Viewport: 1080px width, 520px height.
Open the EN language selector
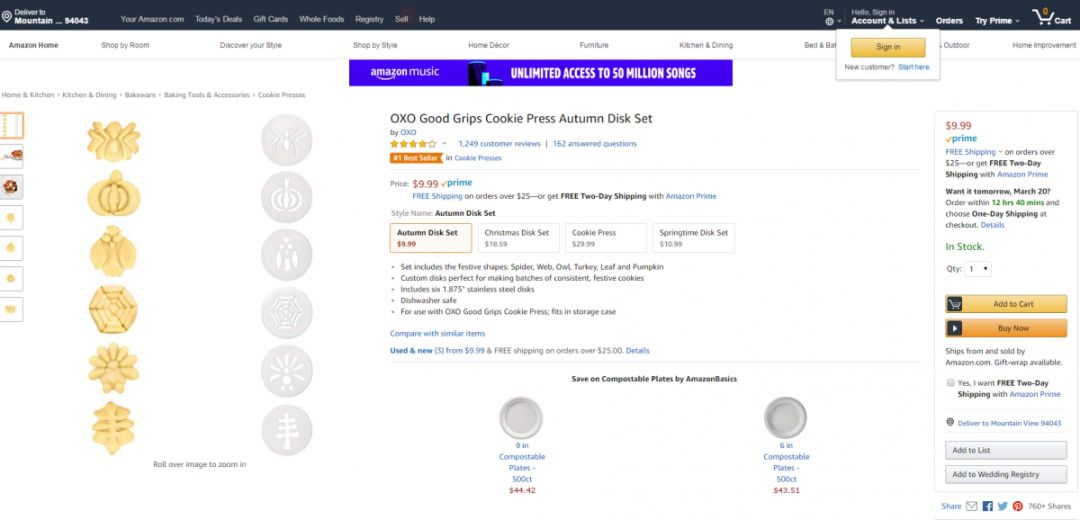829,17
